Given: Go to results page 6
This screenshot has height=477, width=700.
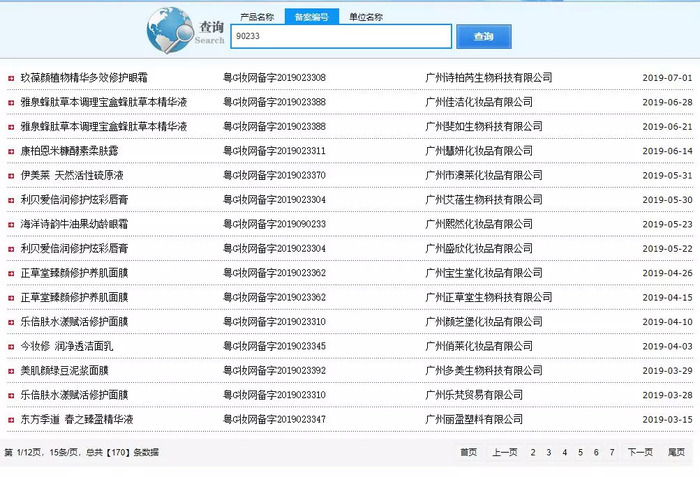Looking at the screenshot, I should [596, 452].
